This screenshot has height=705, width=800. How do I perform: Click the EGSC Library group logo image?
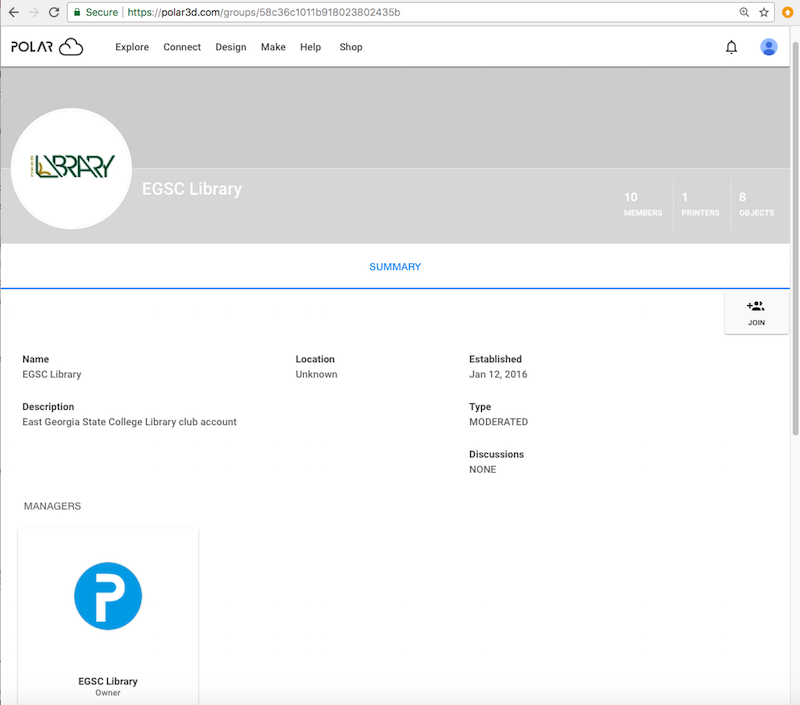[x=71, y=168]
